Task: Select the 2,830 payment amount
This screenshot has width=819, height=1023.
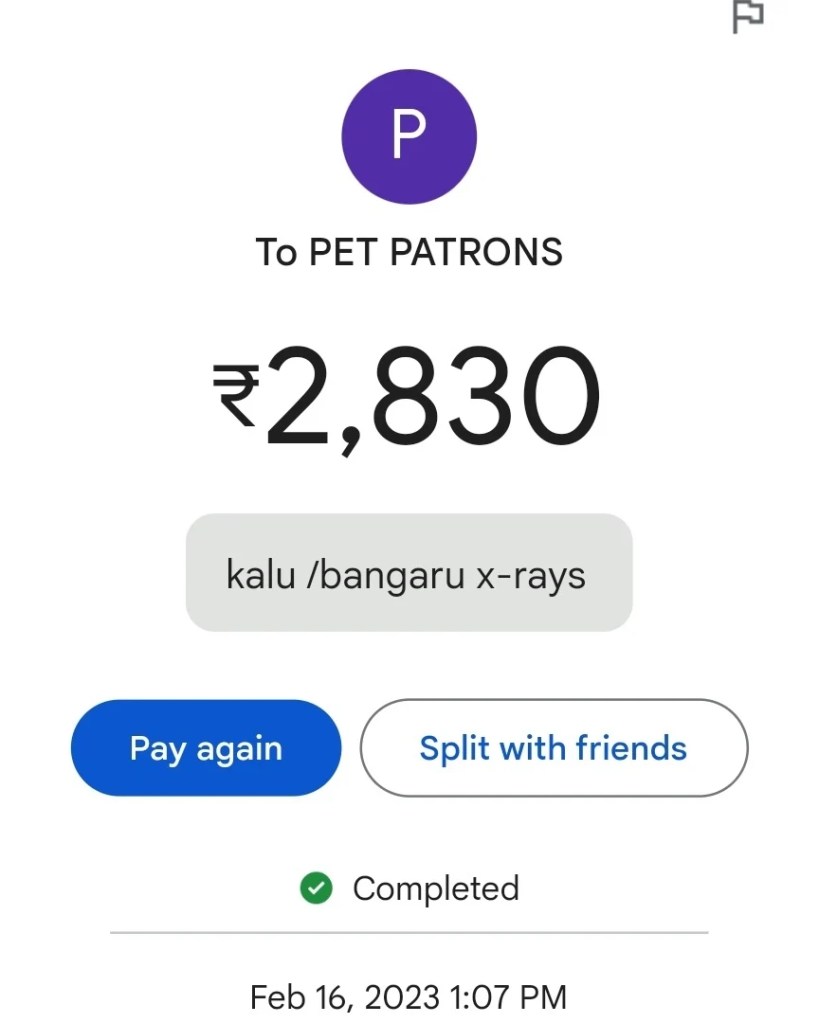Action: (x=432, y=395)
